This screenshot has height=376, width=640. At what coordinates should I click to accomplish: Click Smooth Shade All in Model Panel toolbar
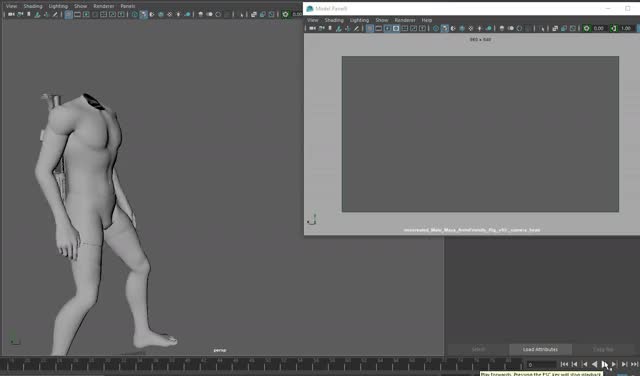click(444, 28)
